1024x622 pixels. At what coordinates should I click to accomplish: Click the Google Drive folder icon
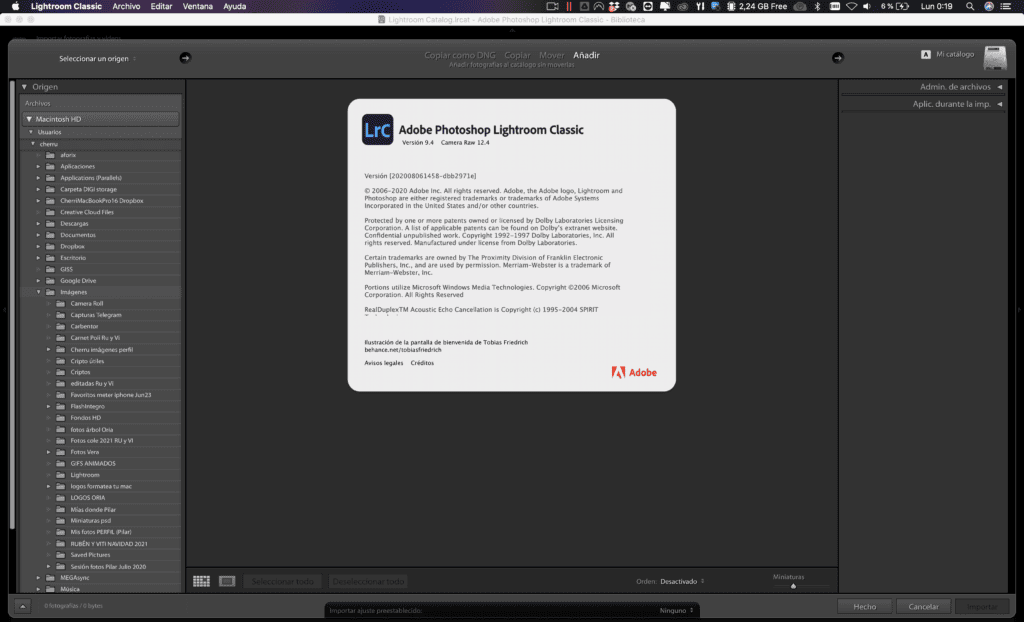(x=50, y=281)
